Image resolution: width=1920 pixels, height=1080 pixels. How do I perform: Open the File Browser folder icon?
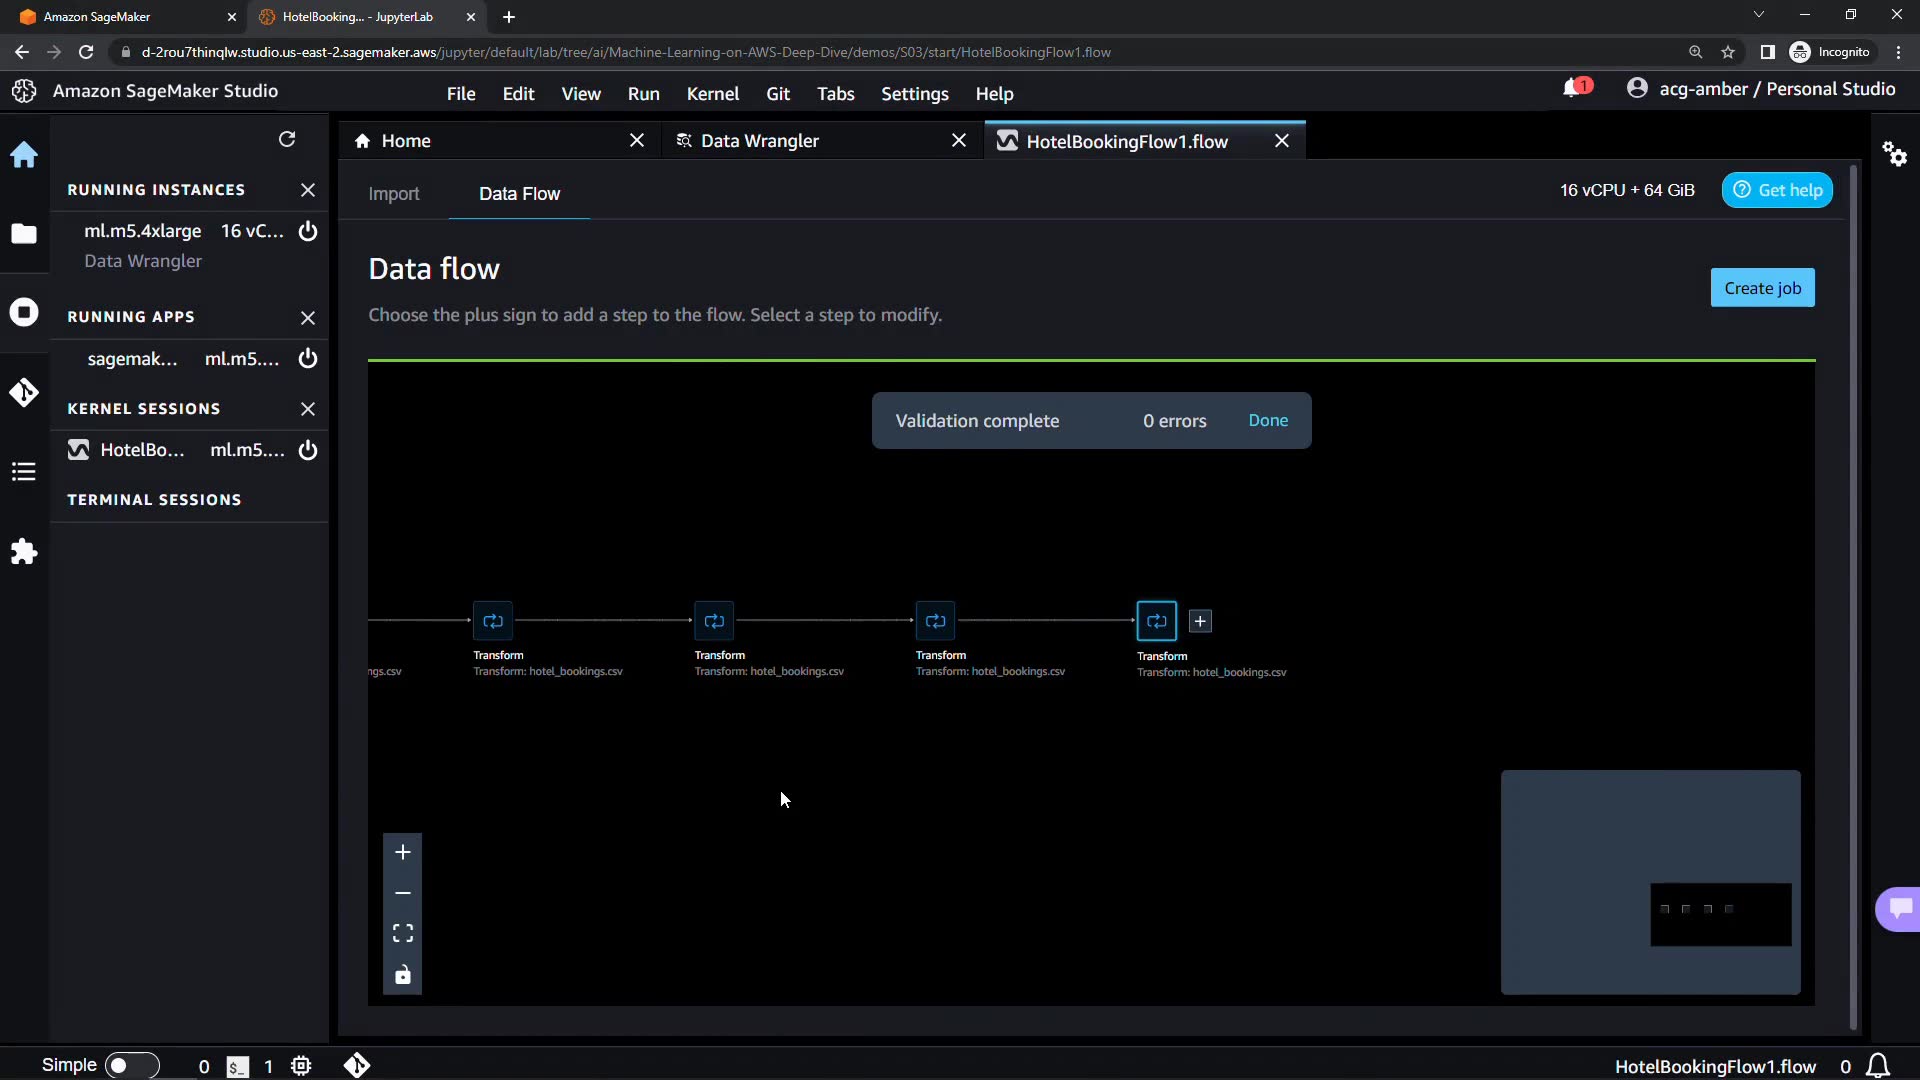[x=24, y=234]
